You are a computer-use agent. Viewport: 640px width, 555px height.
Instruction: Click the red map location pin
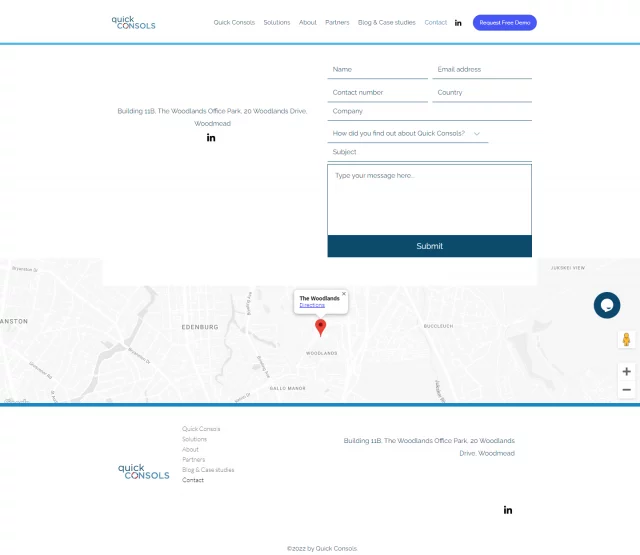click(320, 327)
